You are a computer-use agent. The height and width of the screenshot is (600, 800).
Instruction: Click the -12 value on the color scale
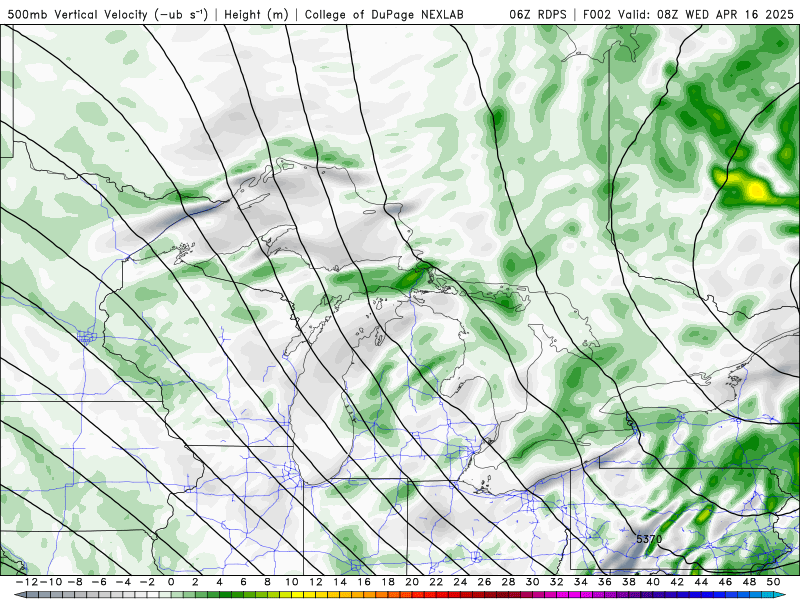(x=27, y=582)
